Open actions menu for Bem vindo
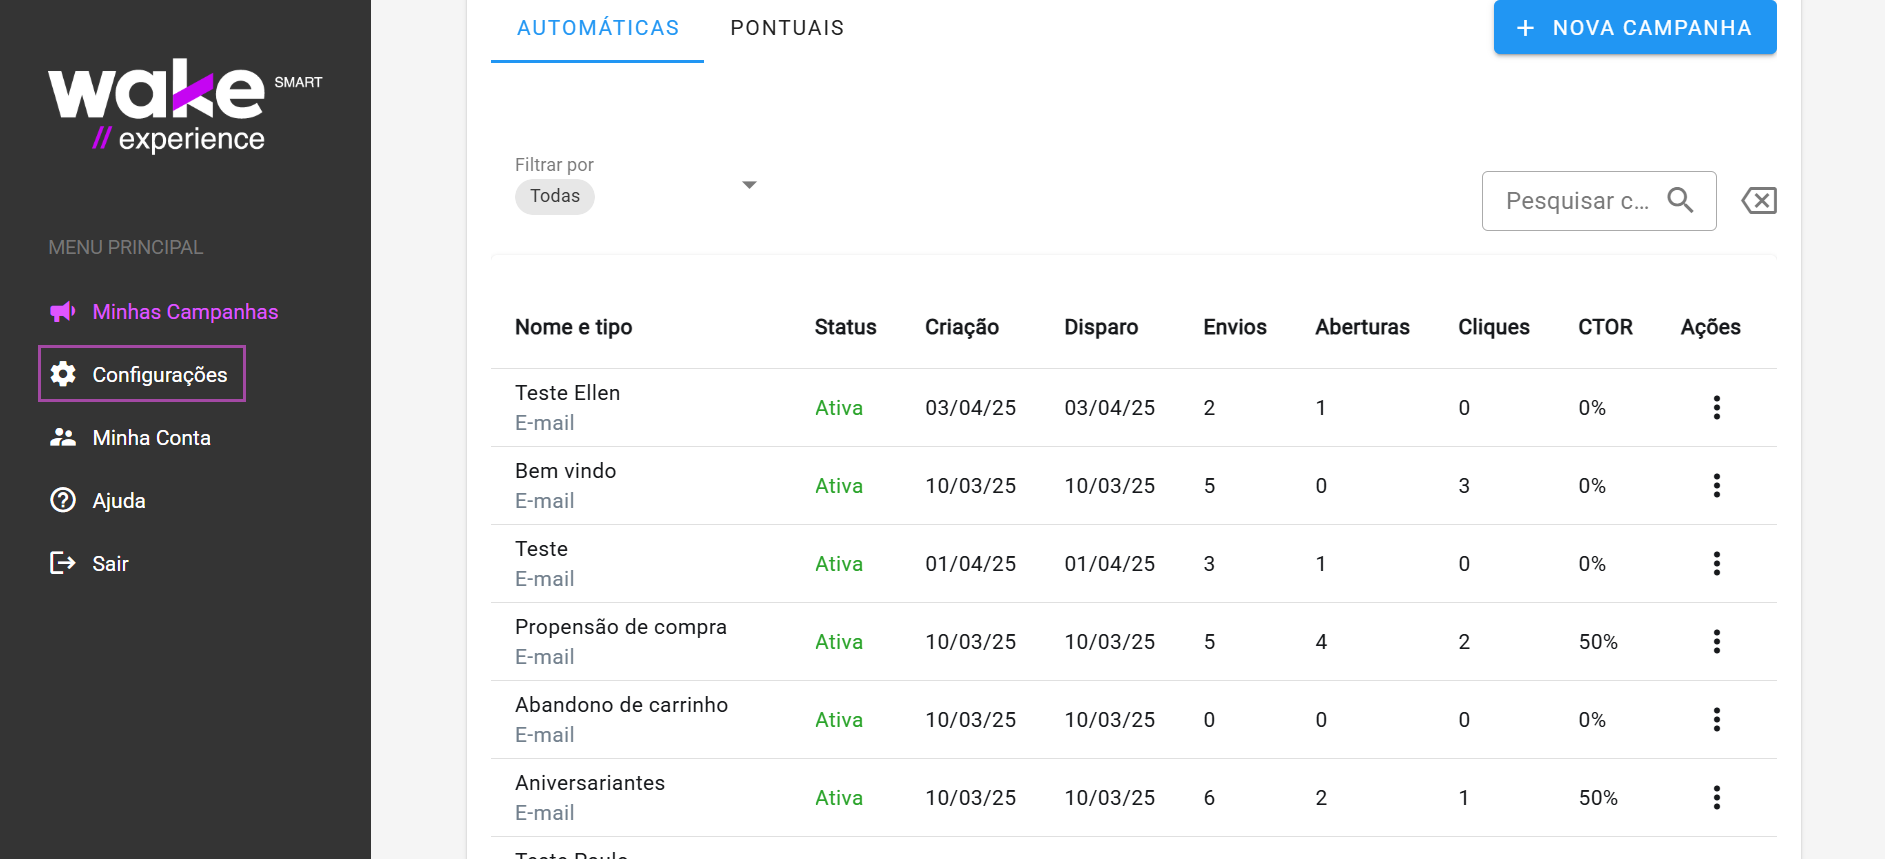This screenshot has height=859, width=1885. [x=1716, y=485]
